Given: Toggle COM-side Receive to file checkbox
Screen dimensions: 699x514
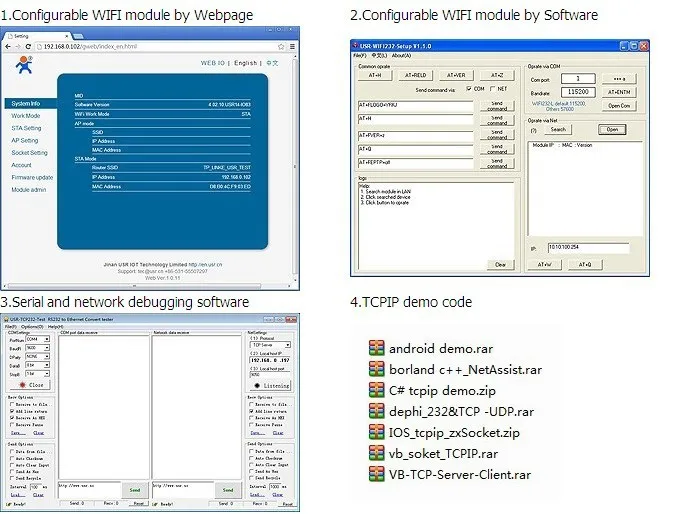Looking at the screenshot, I should (12, 404).
